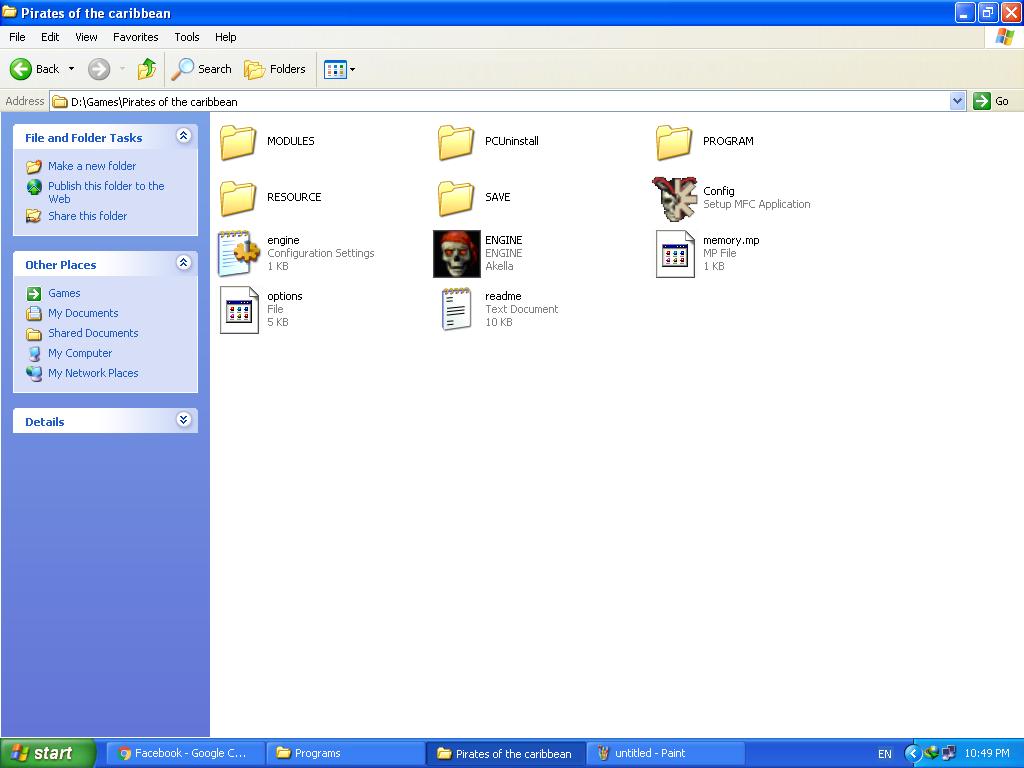This screenshot has height=768, width=1024.
Task: Open the Help menu
Action: [225, 37]
